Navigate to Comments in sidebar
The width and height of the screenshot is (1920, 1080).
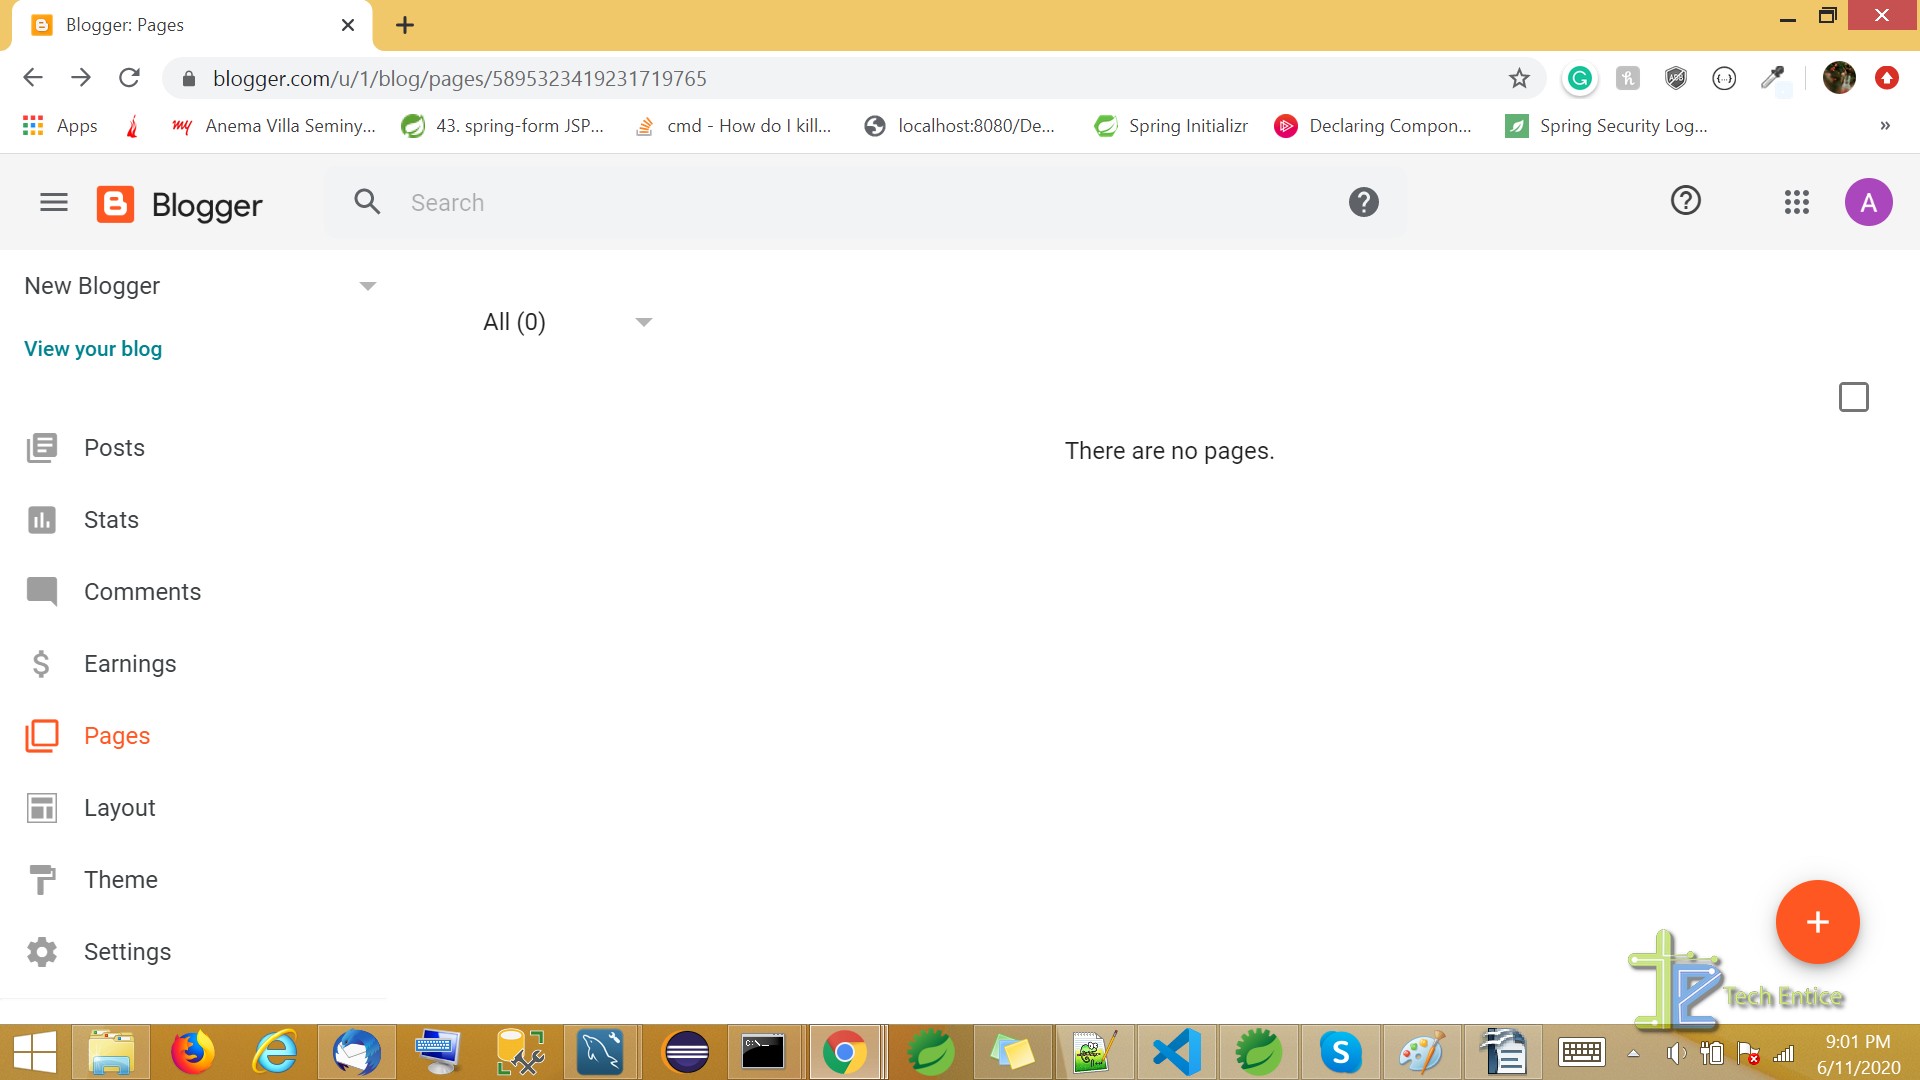(x=142, y=591)
